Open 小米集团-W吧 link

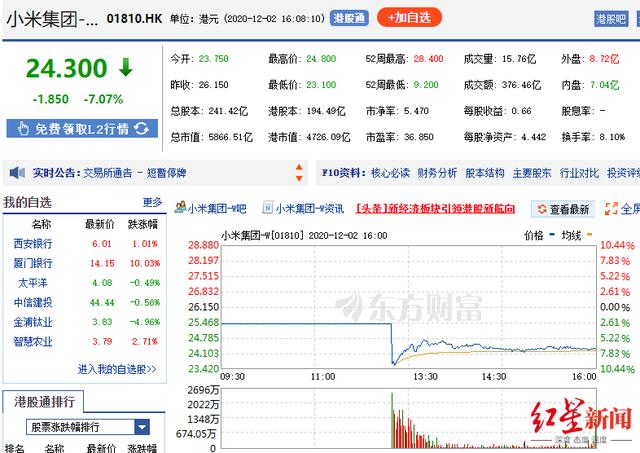pyautogui.click(x=217, y=209)
